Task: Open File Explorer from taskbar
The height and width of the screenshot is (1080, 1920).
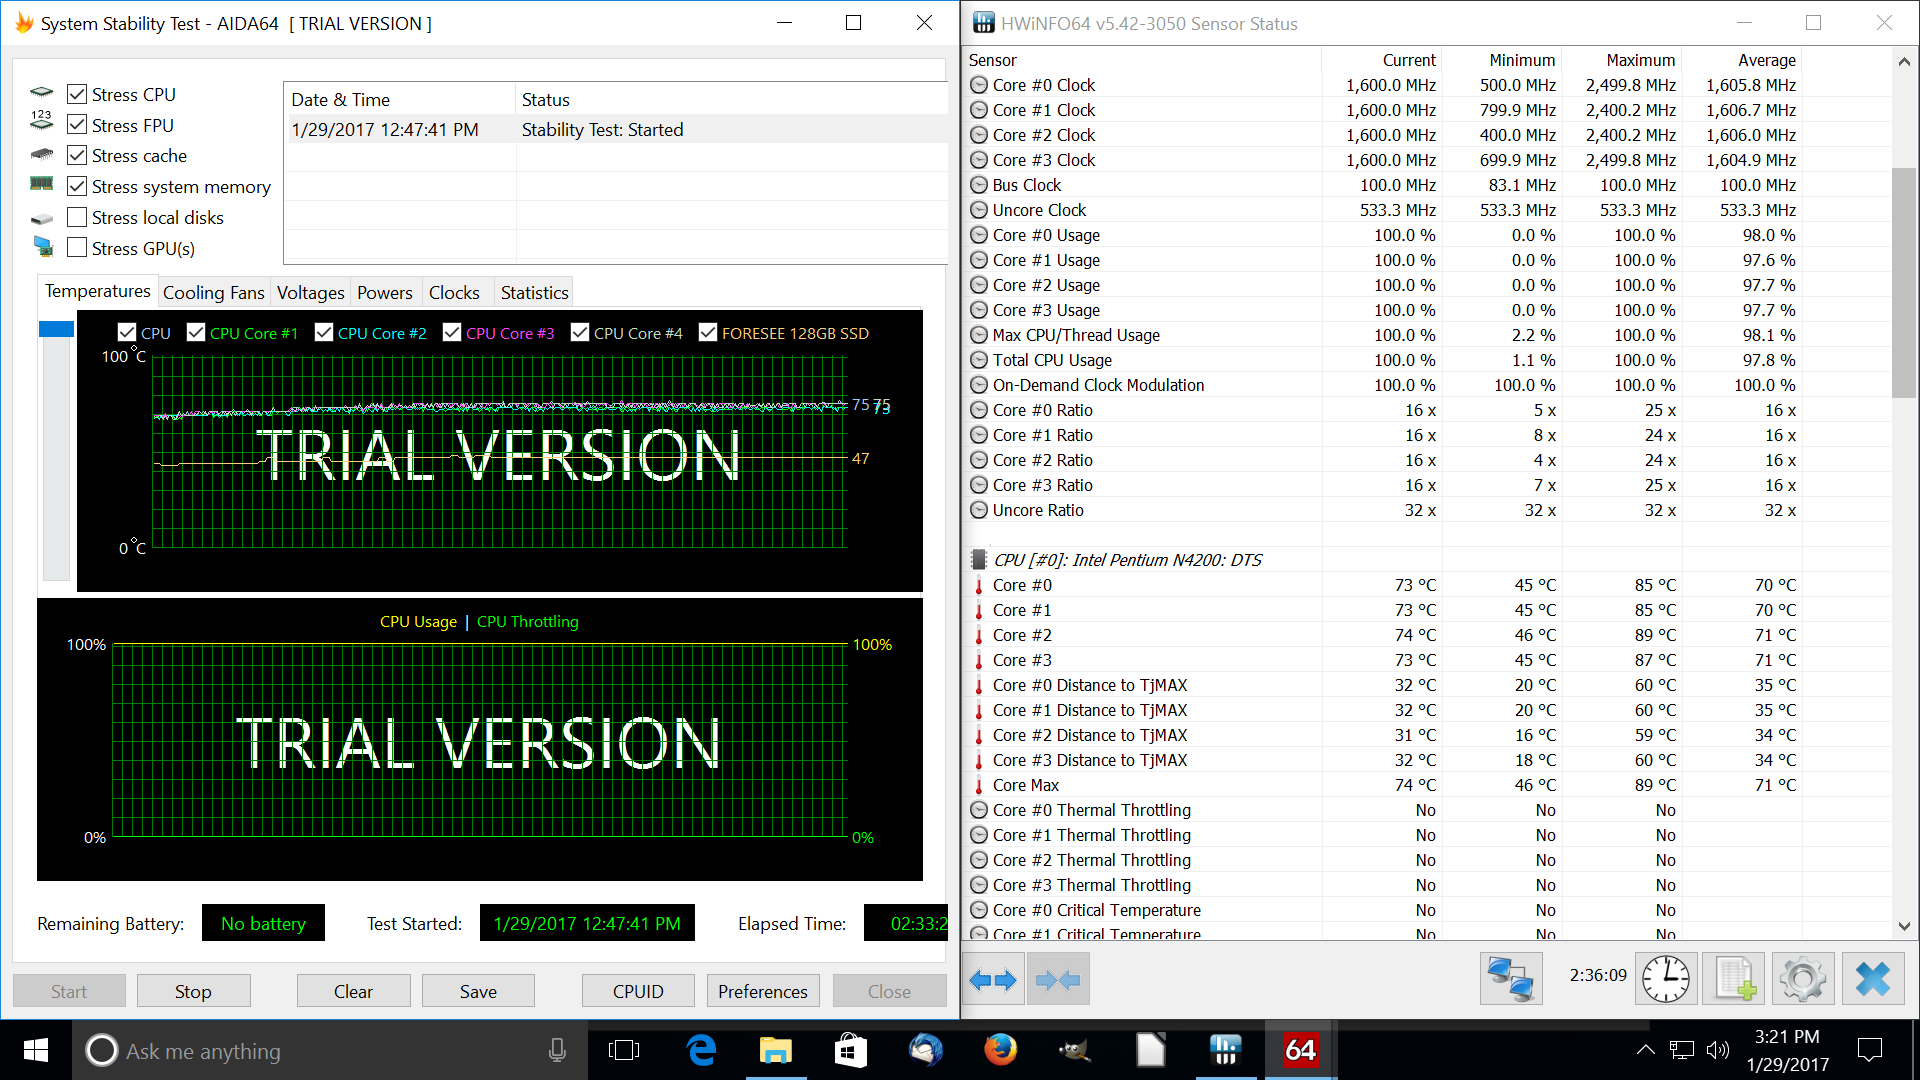Action: (776, 1050)
